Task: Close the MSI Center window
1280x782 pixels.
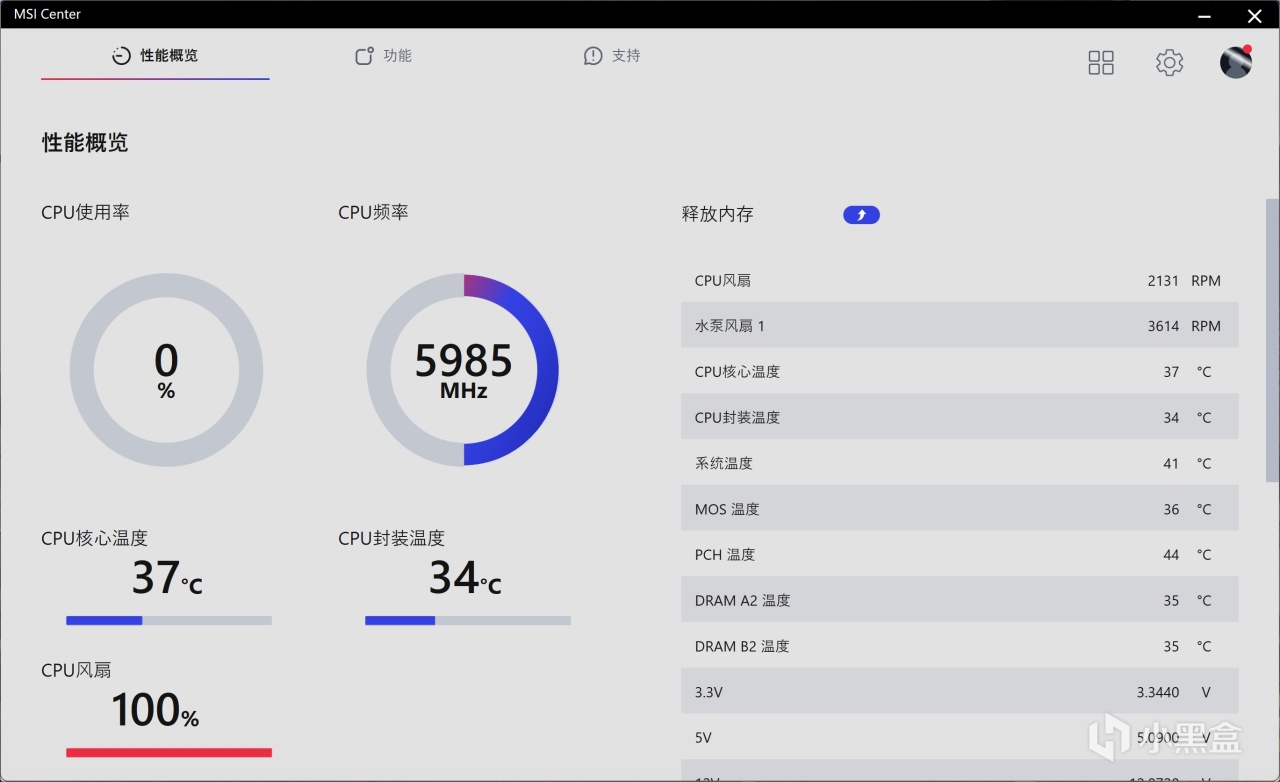Action: [x=1255, y=15]
